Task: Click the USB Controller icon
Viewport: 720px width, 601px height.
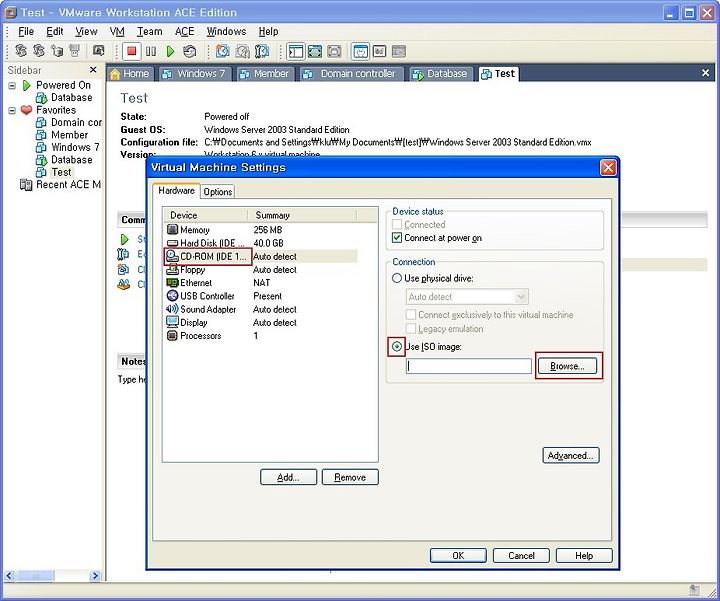Action: tap(173, 296)
